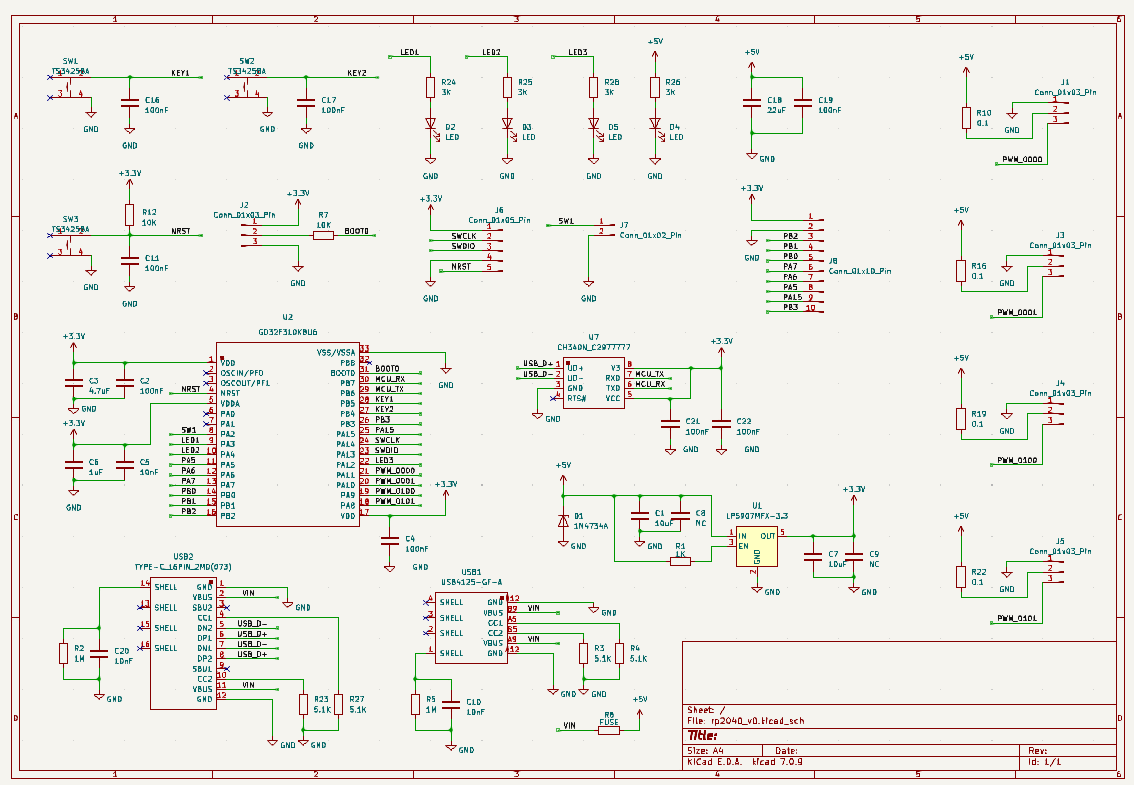
Task: Select the PWM_0000 net label
Action: tap(1022, 159)
